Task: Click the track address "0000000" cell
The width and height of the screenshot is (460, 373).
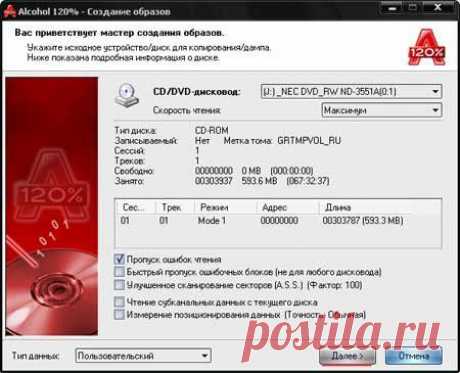Action: click(279, 220)
